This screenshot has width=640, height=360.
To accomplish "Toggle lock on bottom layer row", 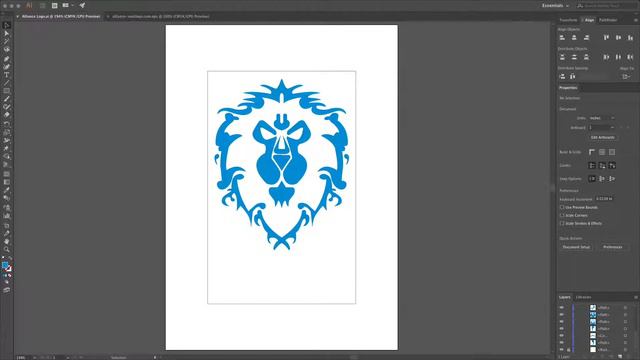I will (568, 349).
